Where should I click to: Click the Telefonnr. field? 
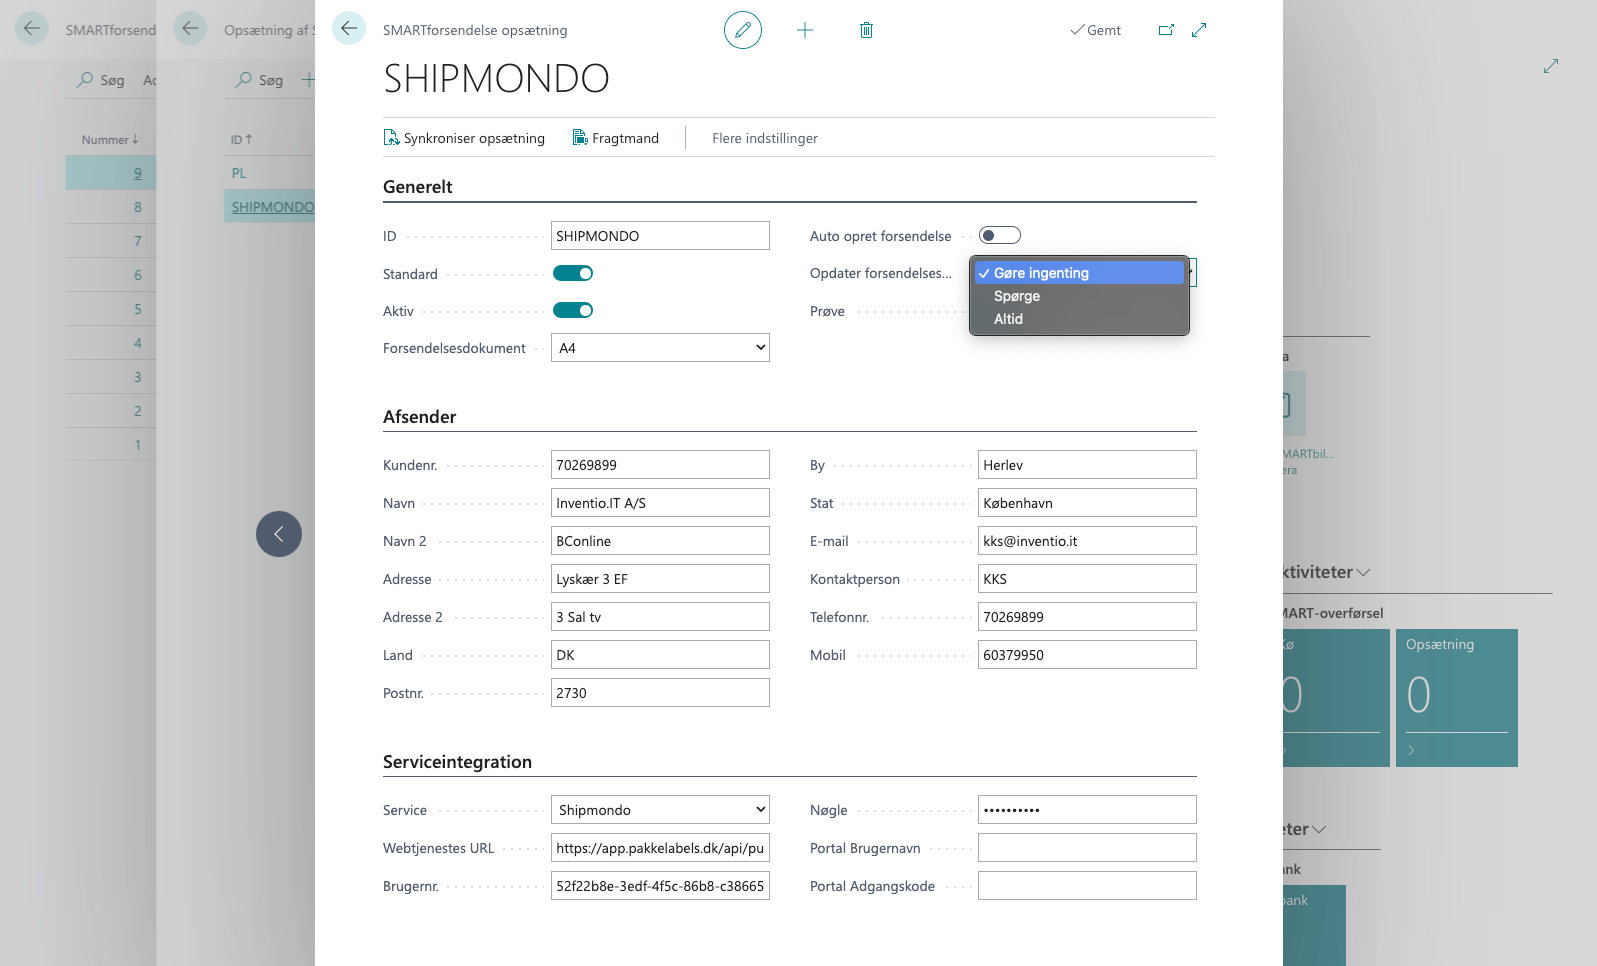click(x=1087, y=617)
